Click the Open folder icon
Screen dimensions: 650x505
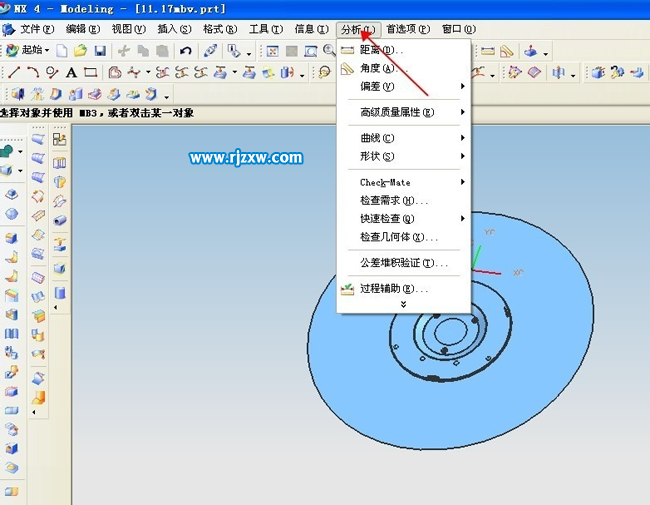tap(80, 51)
